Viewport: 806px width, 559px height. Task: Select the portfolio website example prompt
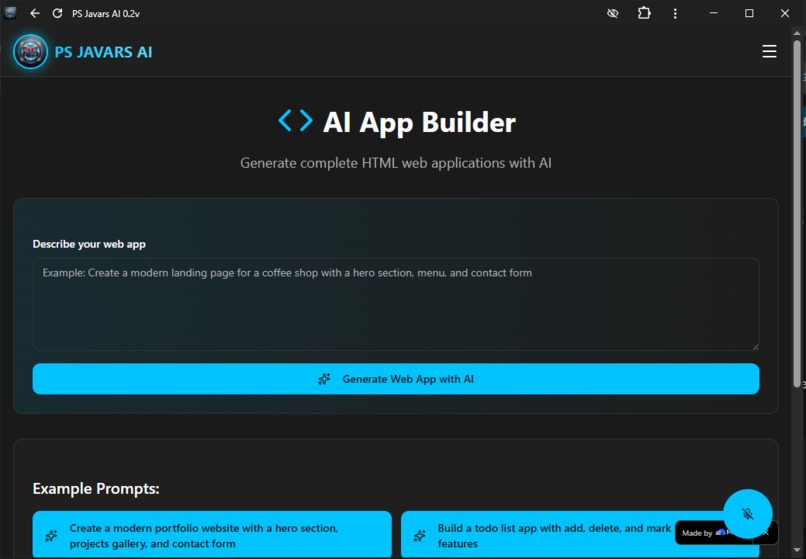[x=212, y=535]
